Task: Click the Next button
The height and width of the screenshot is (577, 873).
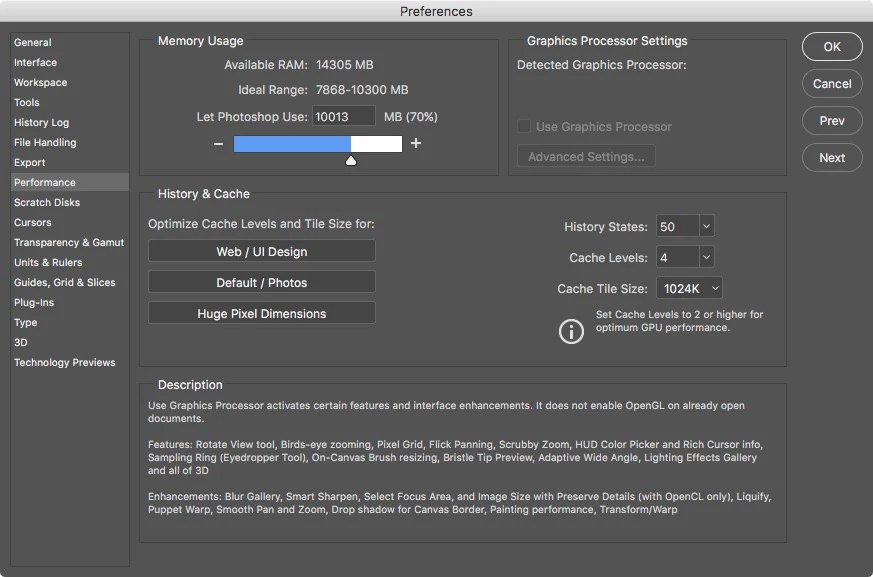Action: click(x=832, y=158)
